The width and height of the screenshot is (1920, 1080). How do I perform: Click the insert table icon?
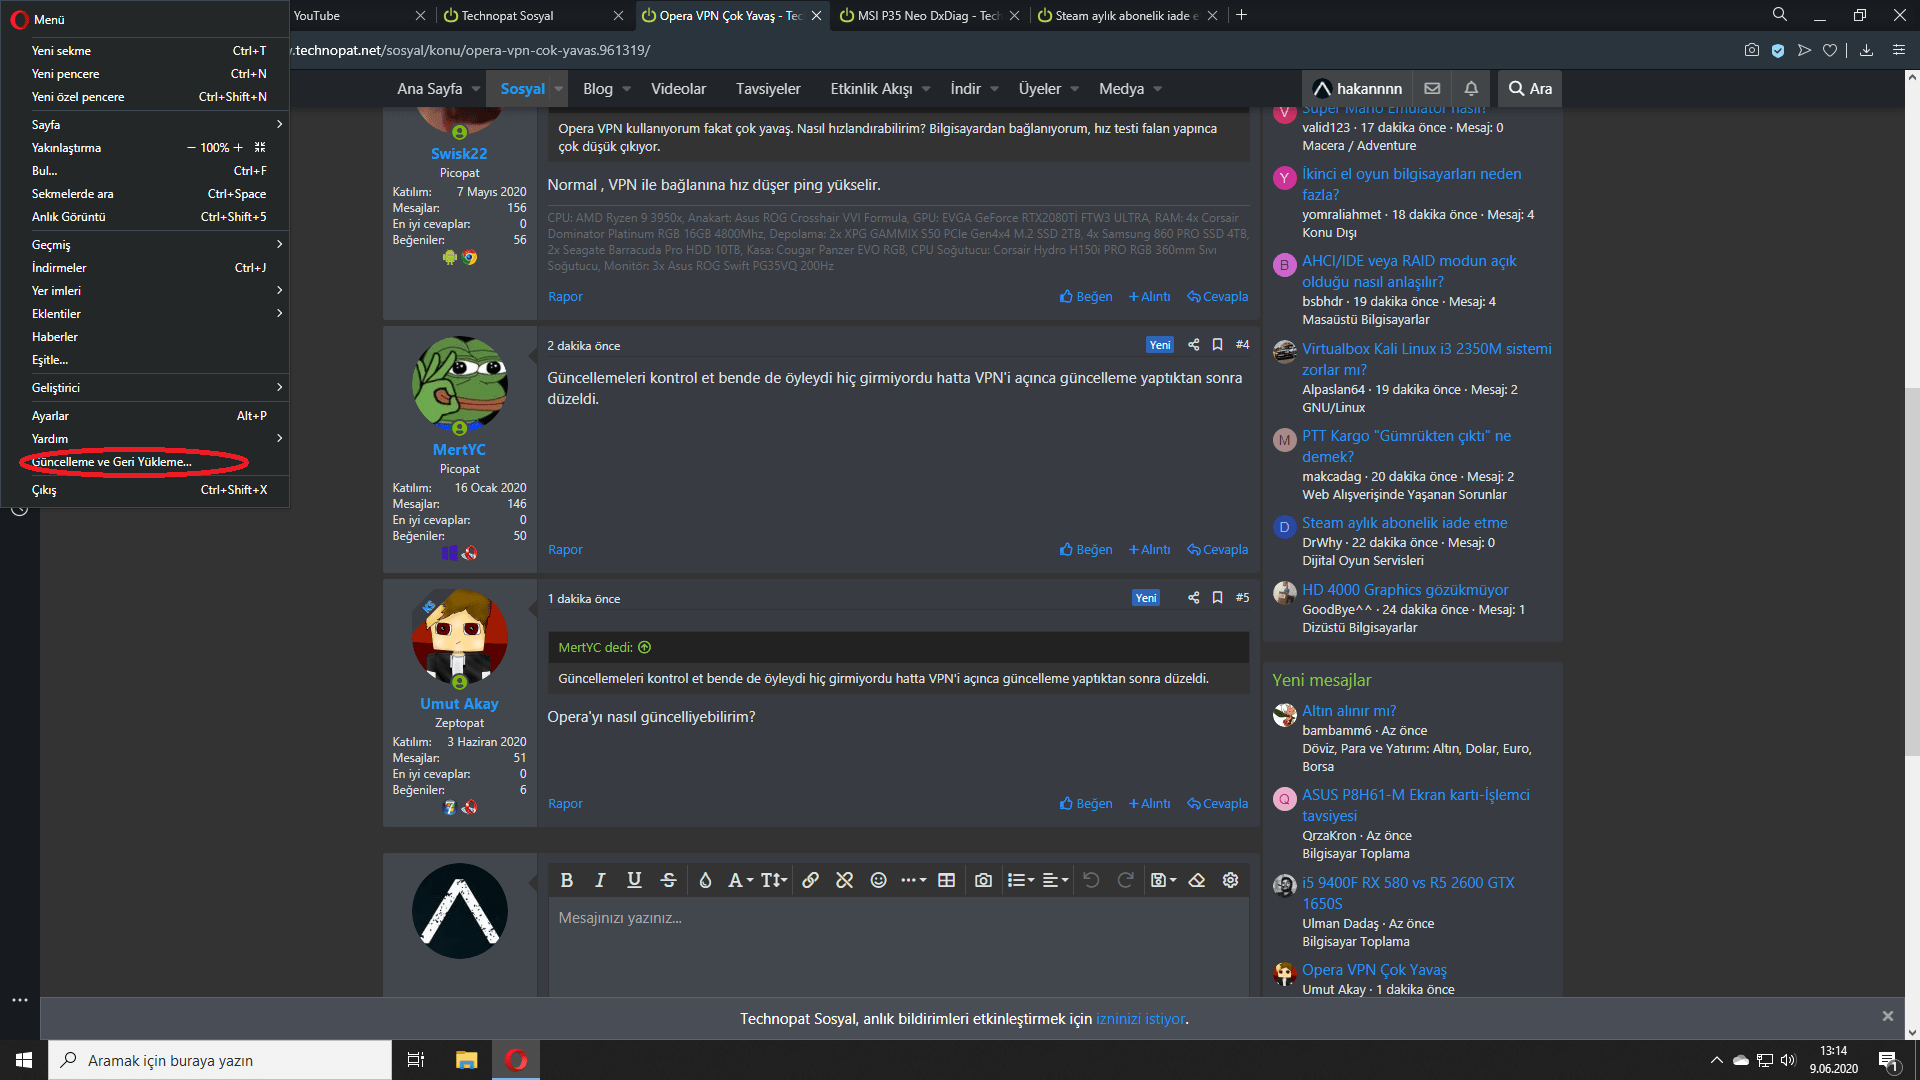pos(946,880)
